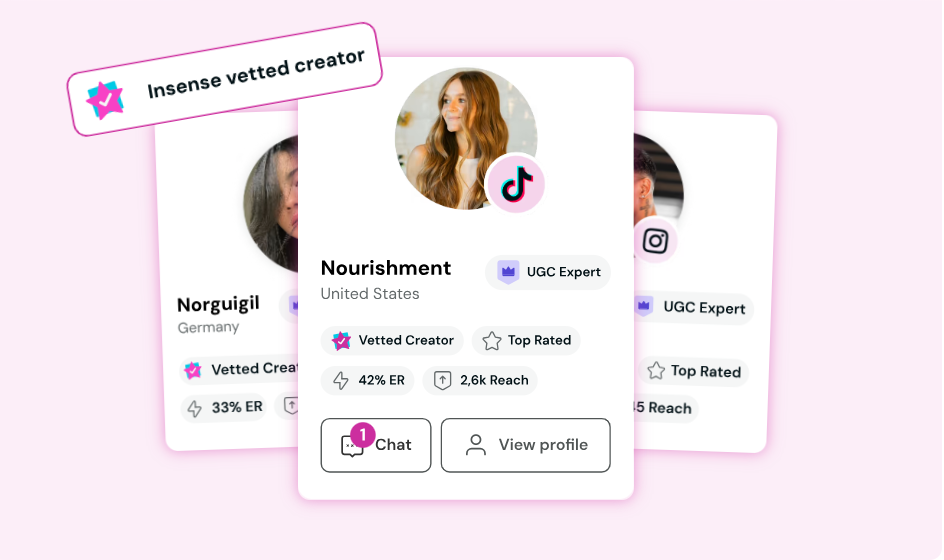Select the Nourishment creator name
The image size is (944, 560).
point(386,268)
